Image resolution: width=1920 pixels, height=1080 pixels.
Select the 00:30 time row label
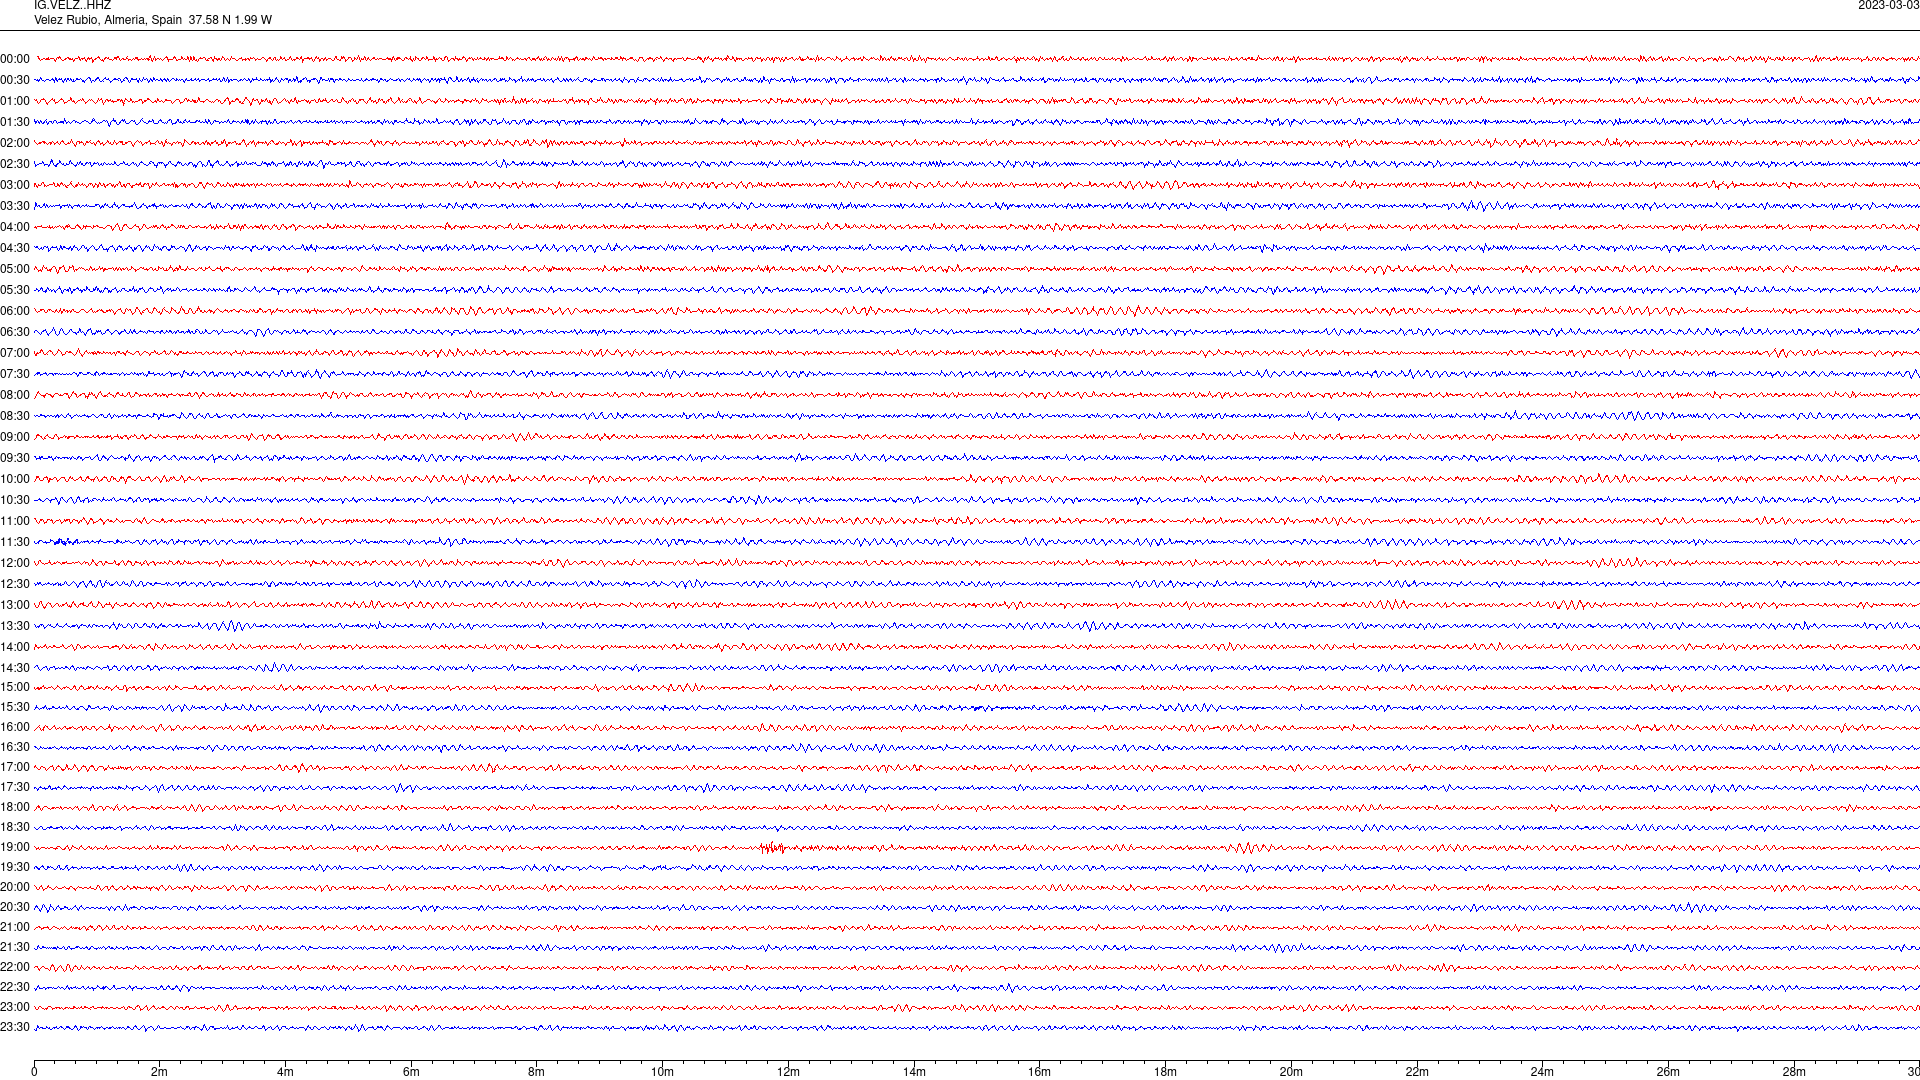15,80
